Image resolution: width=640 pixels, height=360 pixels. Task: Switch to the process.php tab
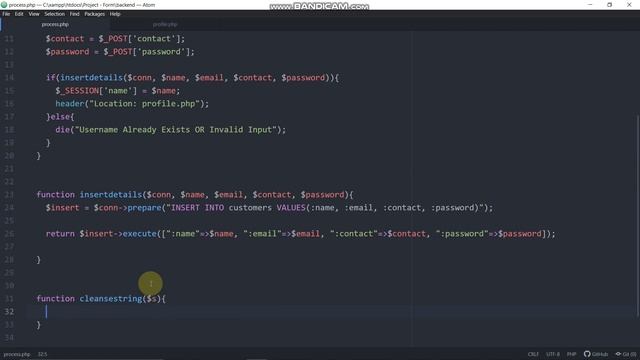(x=55, y=24)
